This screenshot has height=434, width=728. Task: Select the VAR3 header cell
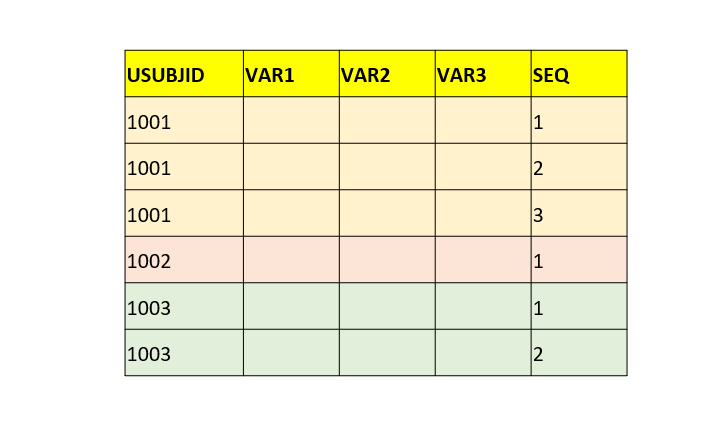pyautogui.click(x=483, y=74)
